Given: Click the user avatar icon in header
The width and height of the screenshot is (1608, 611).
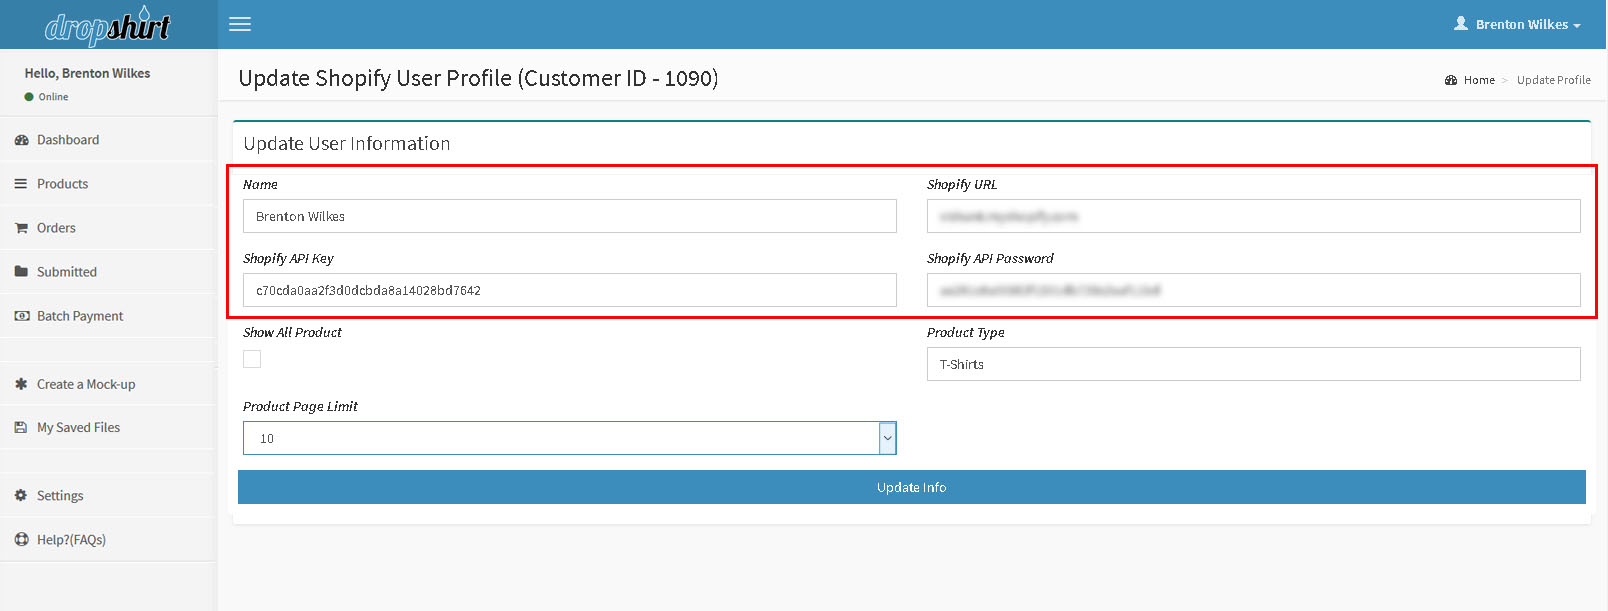Looking at the screenshot, I should (x=1461, y=23).
